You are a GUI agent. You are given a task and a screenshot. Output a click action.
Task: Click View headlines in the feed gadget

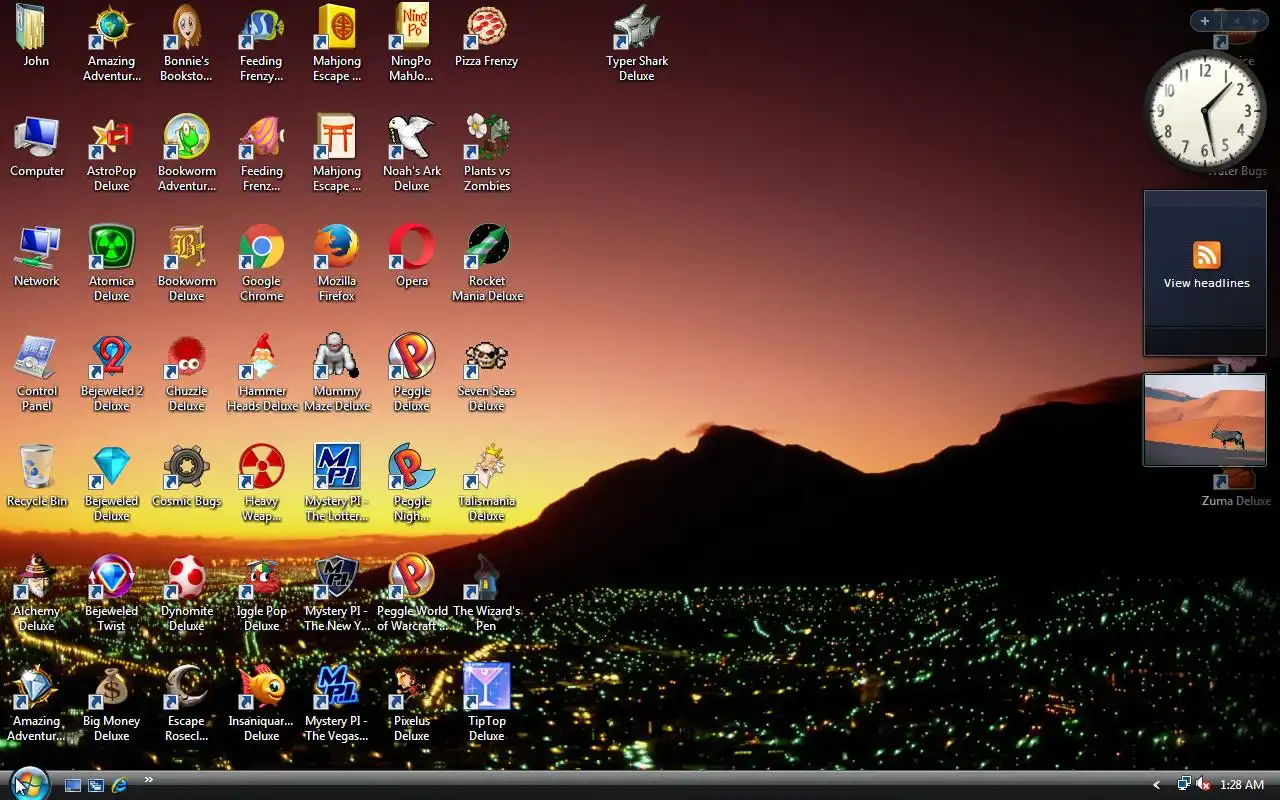click(x=1206, y=283)
